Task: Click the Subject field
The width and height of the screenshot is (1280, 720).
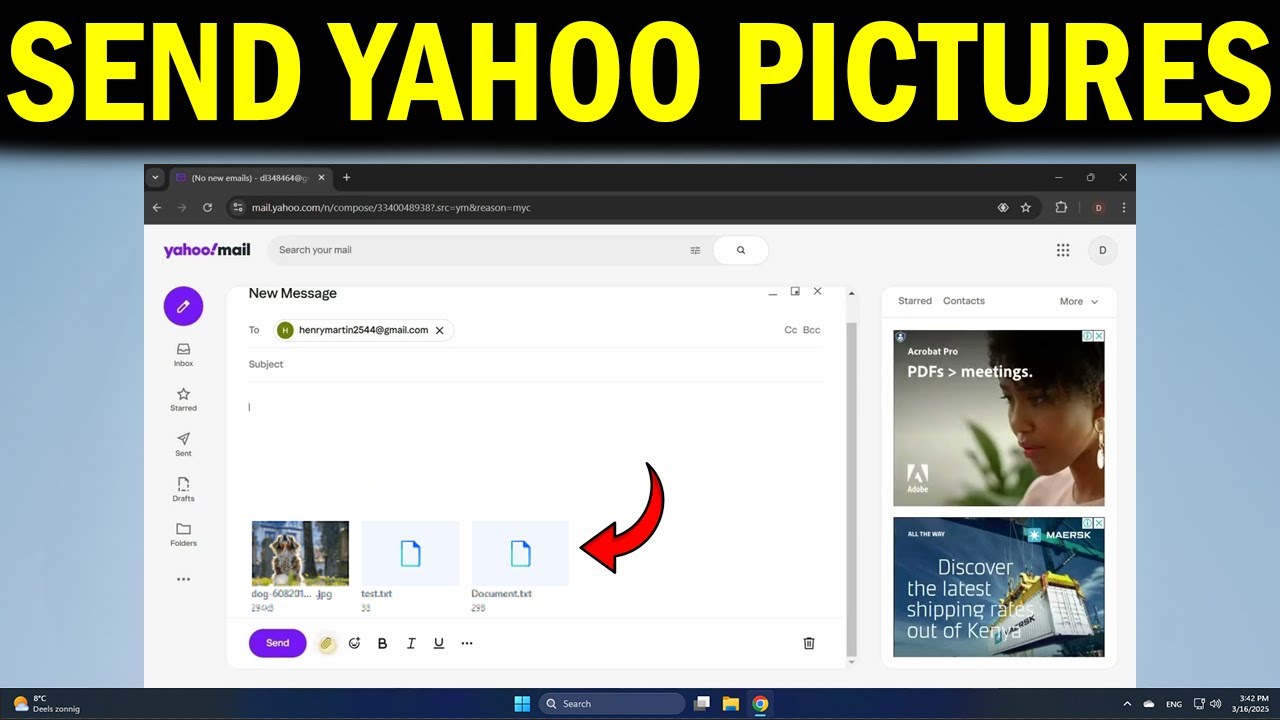Action: 536,364
